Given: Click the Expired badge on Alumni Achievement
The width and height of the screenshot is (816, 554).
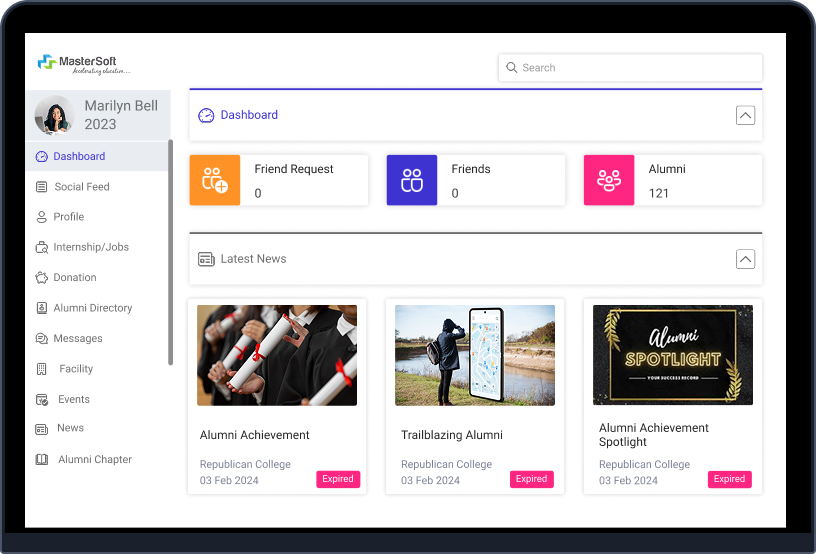Looking at the screenshot, I should click(338, 479).
